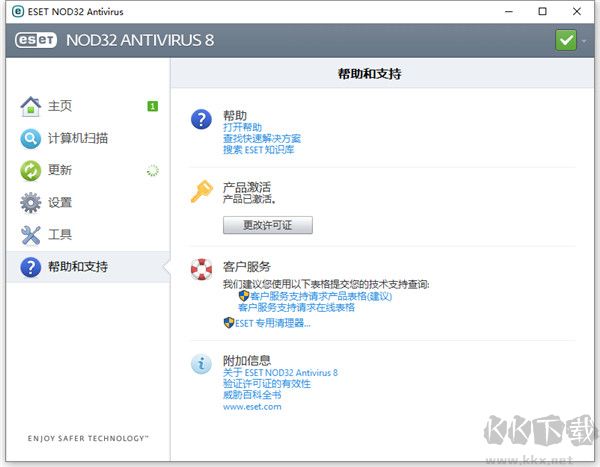600x467 pixels.
Task: Click 查找快速解决方案 link
Action: click(x=262, y=139)
